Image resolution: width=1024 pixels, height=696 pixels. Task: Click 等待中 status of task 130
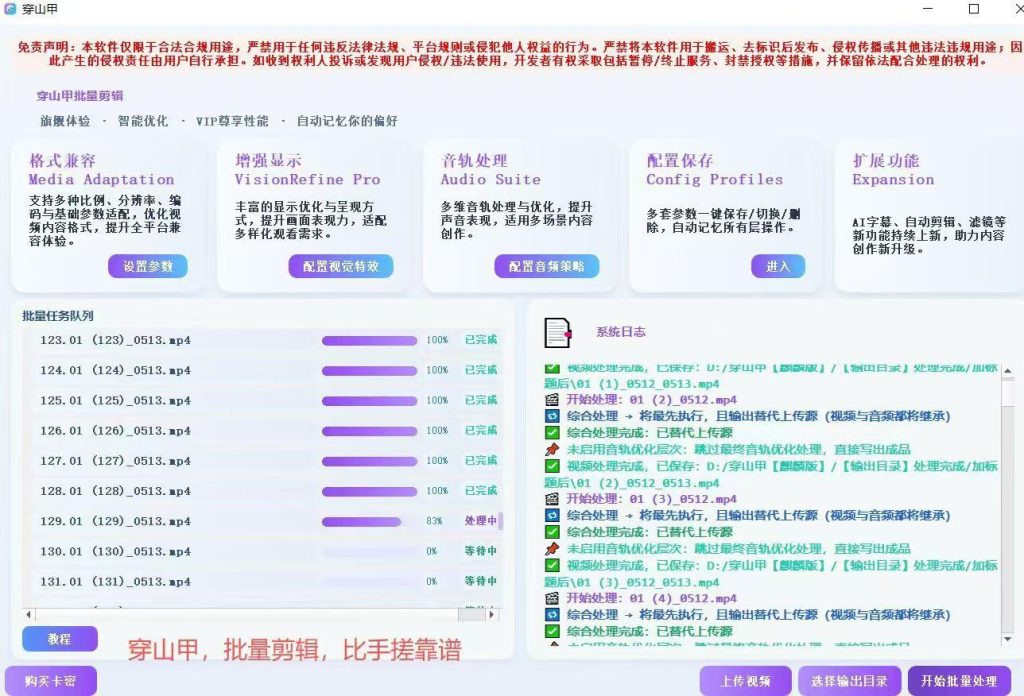(481, 551)
